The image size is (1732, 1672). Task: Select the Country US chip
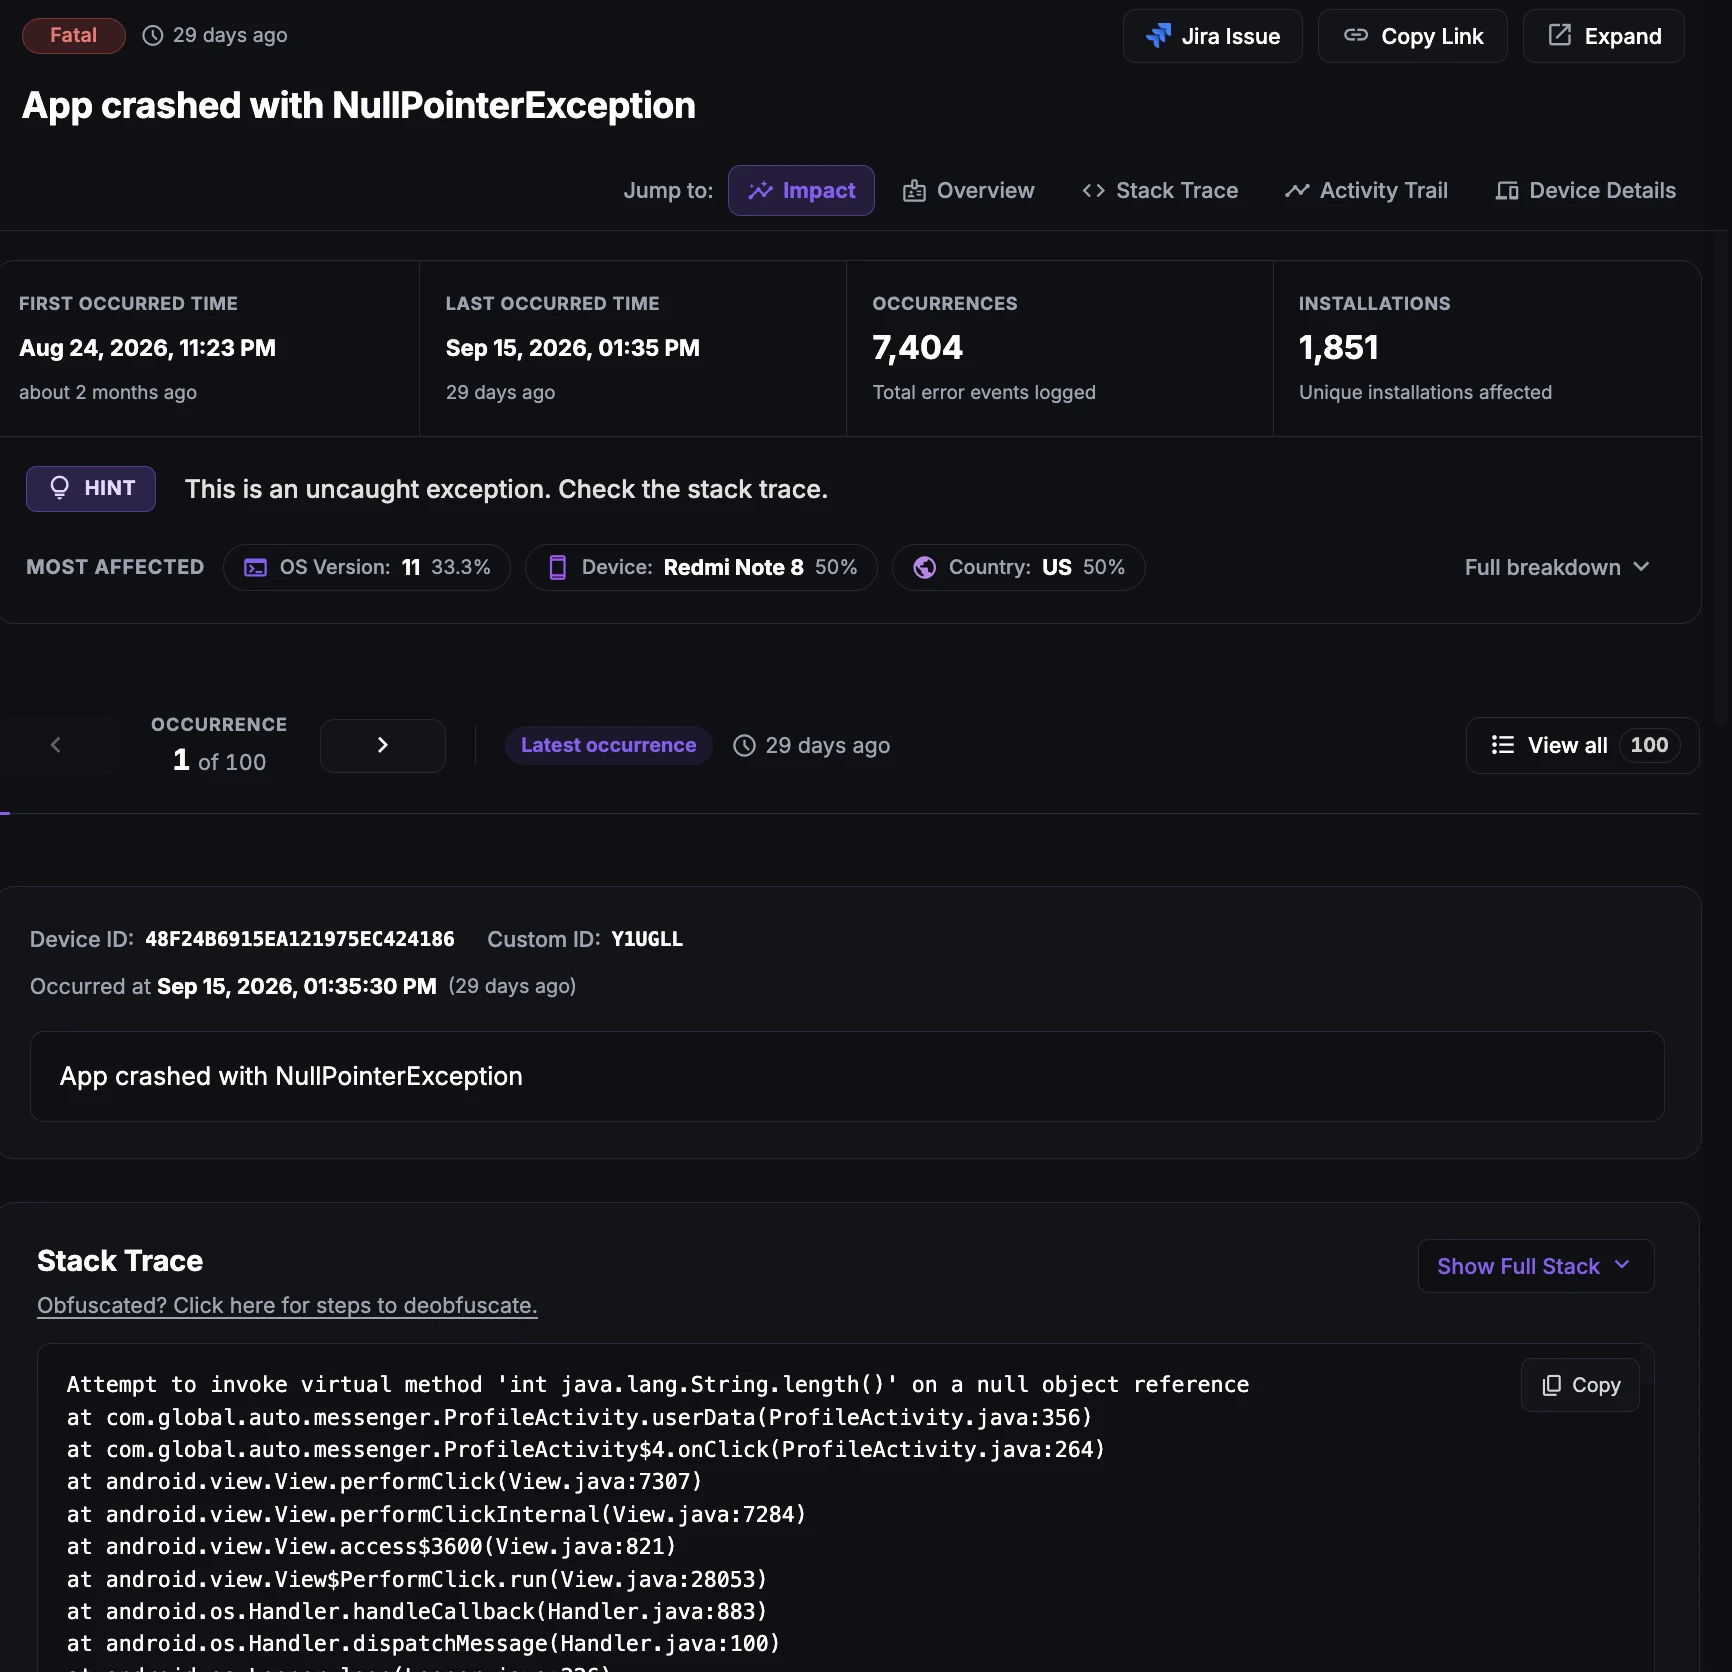(x=1018, y=567)
